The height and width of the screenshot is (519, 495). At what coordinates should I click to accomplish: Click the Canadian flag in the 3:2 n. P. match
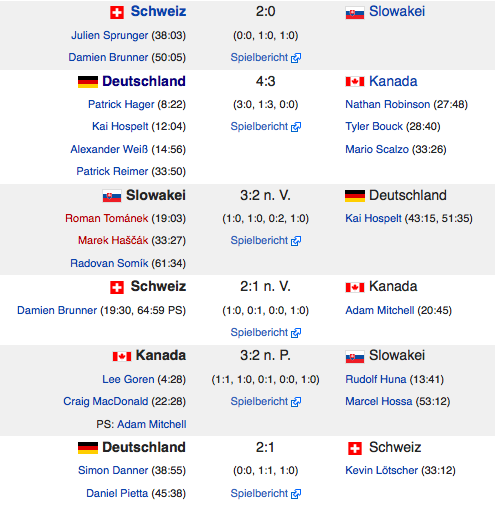click(x=122, y=356)
